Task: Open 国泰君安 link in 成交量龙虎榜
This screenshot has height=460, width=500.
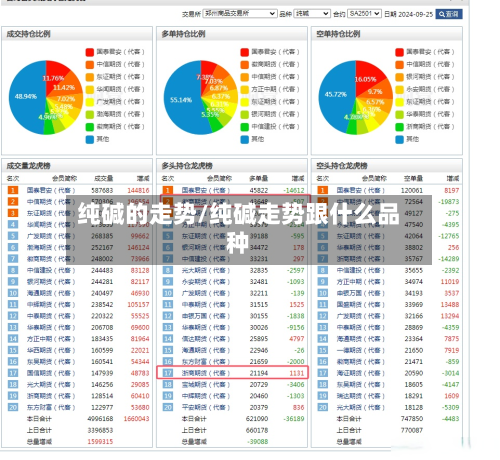Action: [x=51, y=190]
